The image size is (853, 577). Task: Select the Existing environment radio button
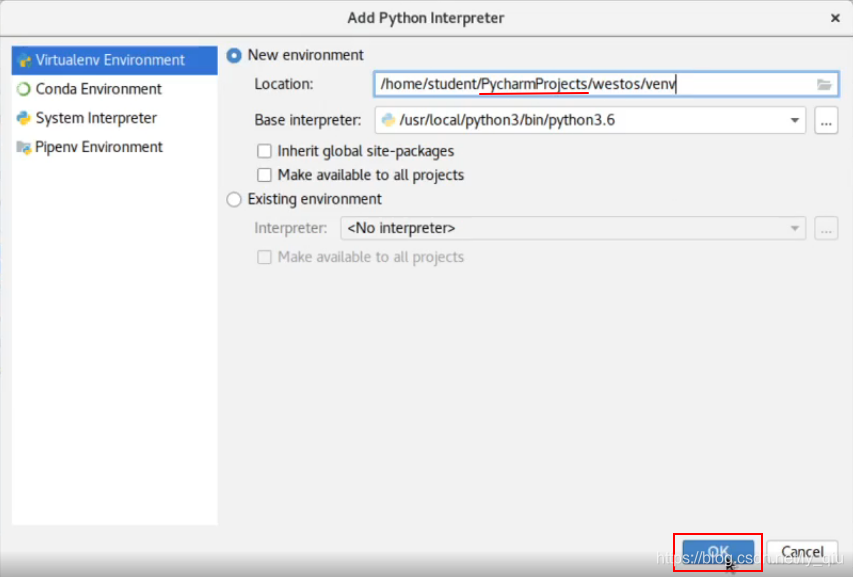(234, 200)
